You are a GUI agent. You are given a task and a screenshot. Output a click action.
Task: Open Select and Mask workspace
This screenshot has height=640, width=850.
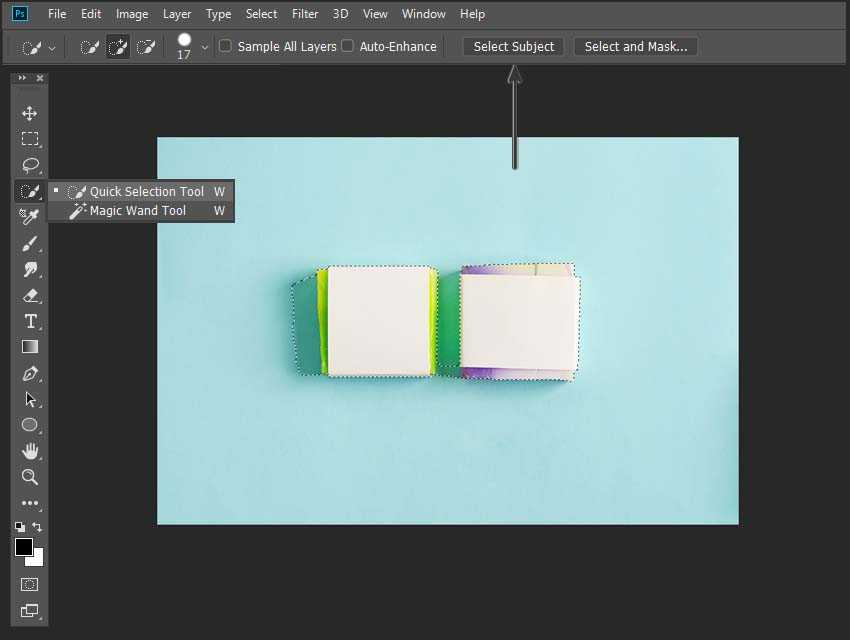[x=635, y=46]
